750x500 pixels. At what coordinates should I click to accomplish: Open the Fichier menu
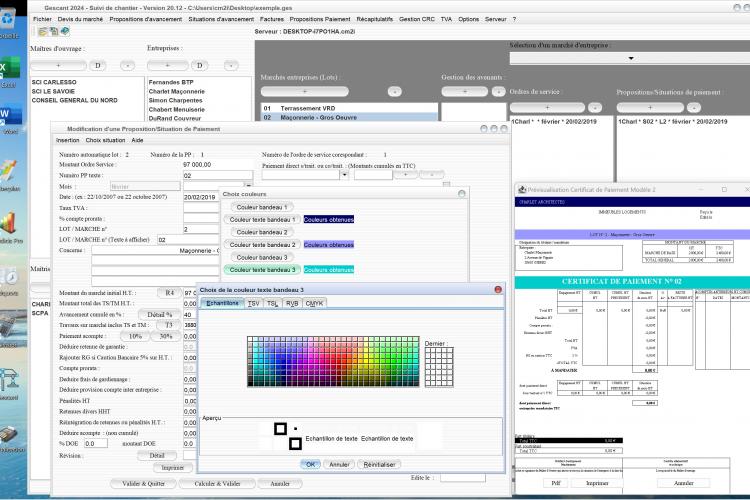(42, 19)
